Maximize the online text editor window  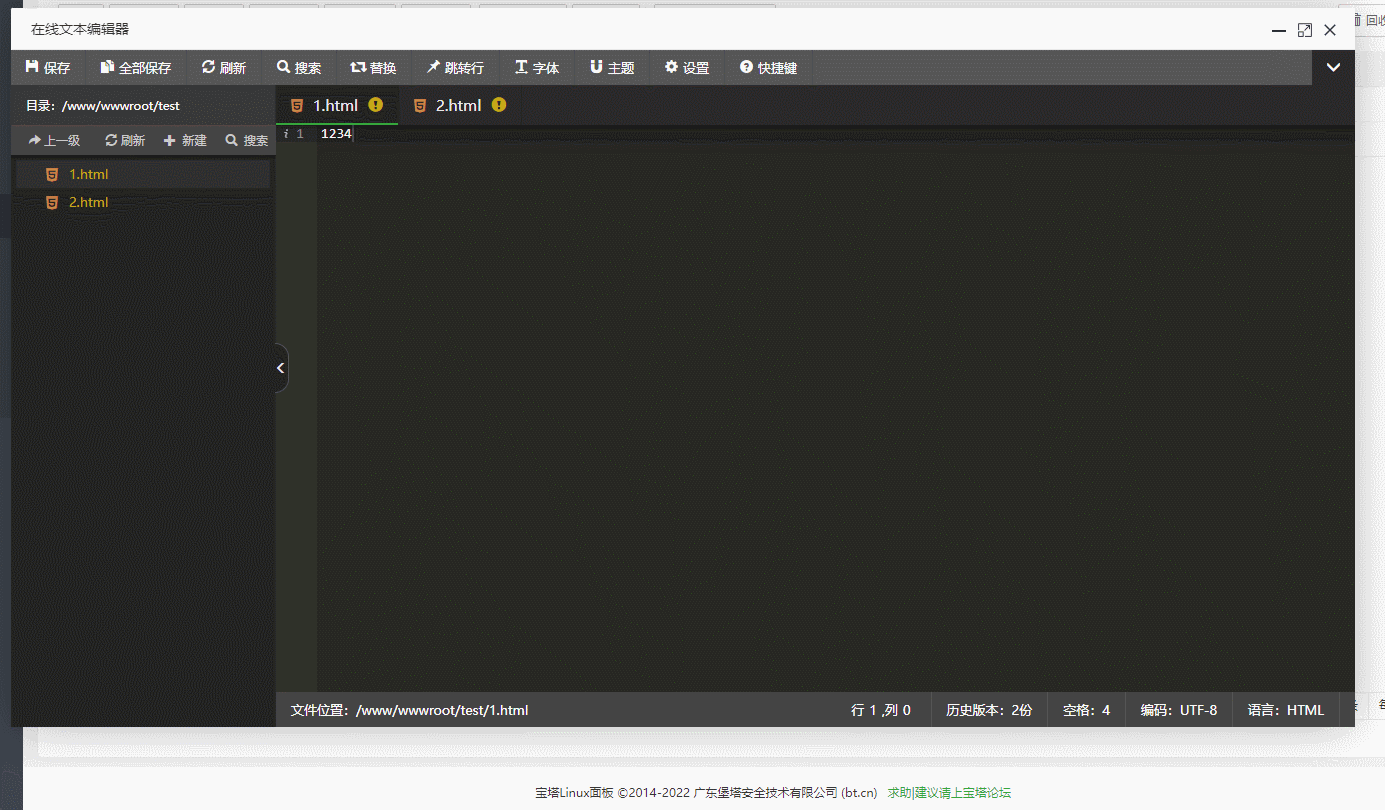coord(1305,31)
